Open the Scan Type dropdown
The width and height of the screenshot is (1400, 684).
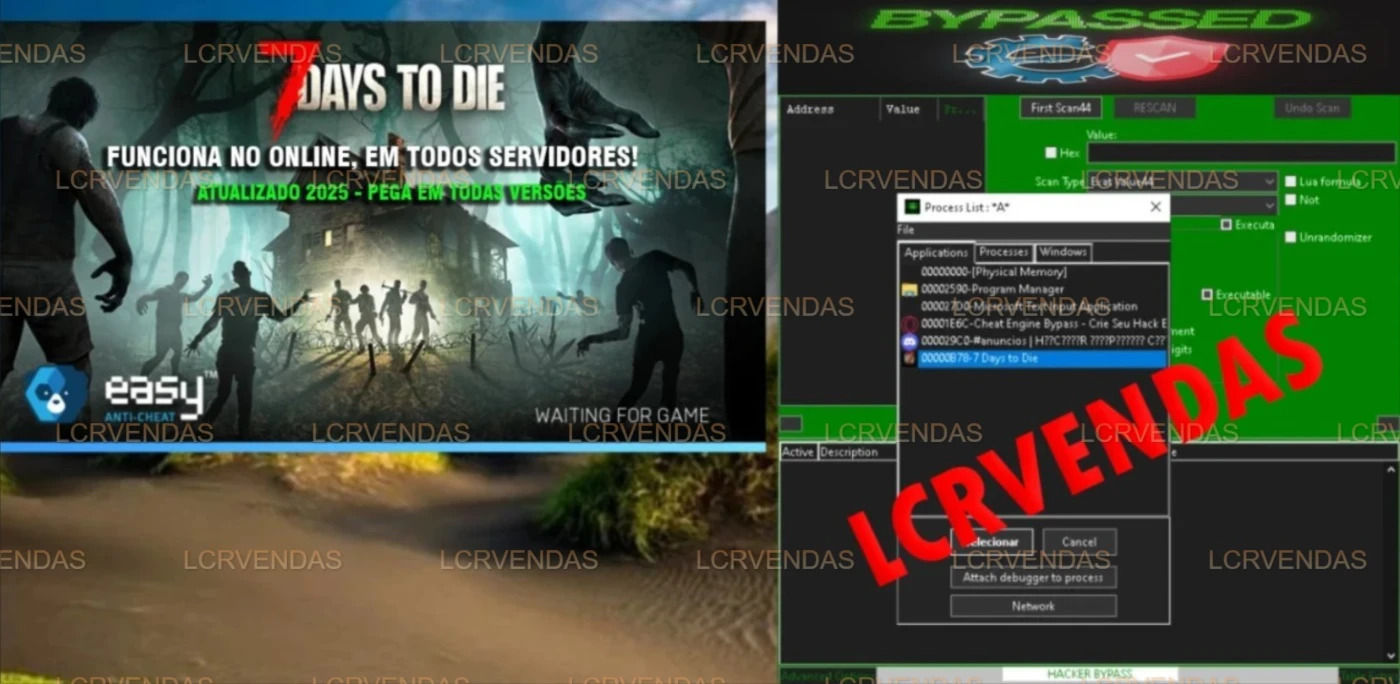tap(1183, 182)
